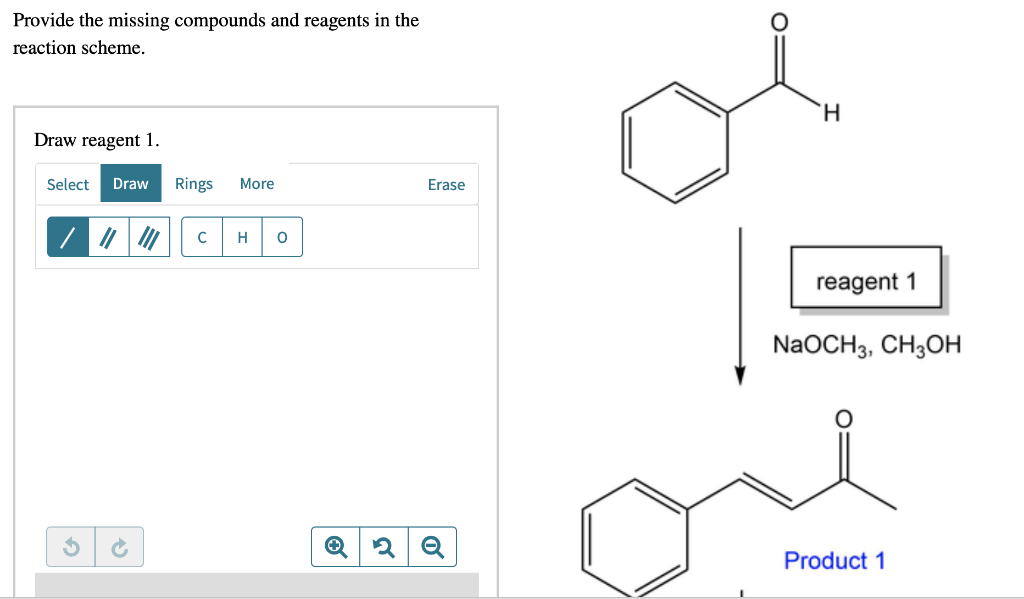Select the triple bond drawing tool

[x=150, y=236]
